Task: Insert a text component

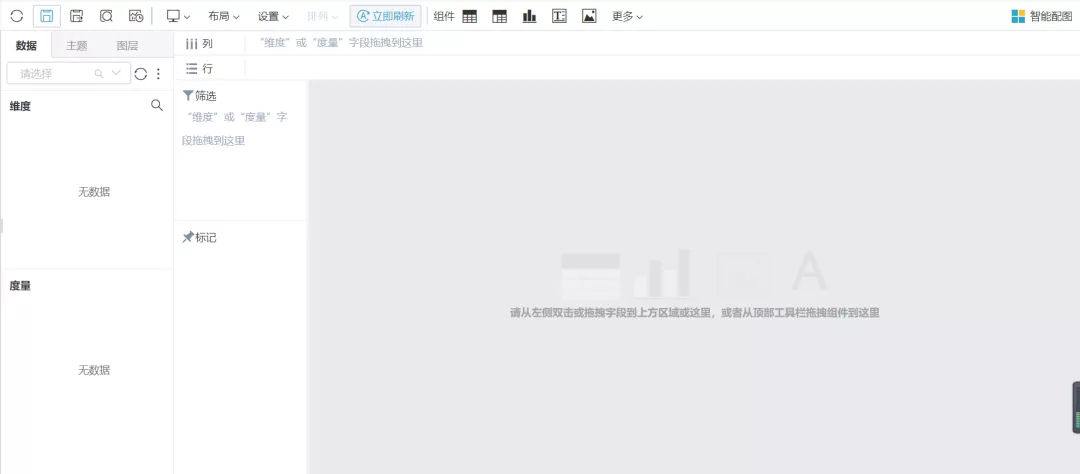Action: click(x=559, y=17)
